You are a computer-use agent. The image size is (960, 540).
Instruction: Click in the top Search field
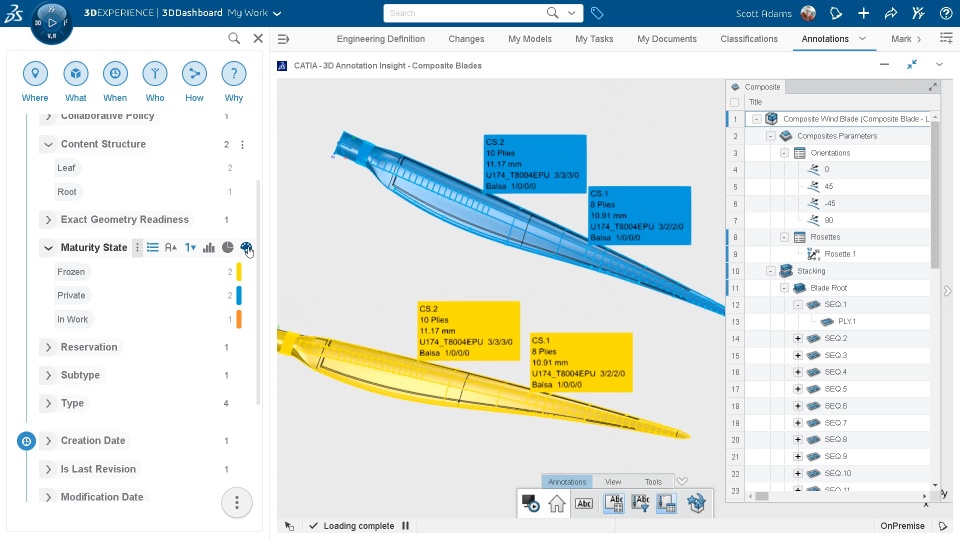[x=465, y=13]
